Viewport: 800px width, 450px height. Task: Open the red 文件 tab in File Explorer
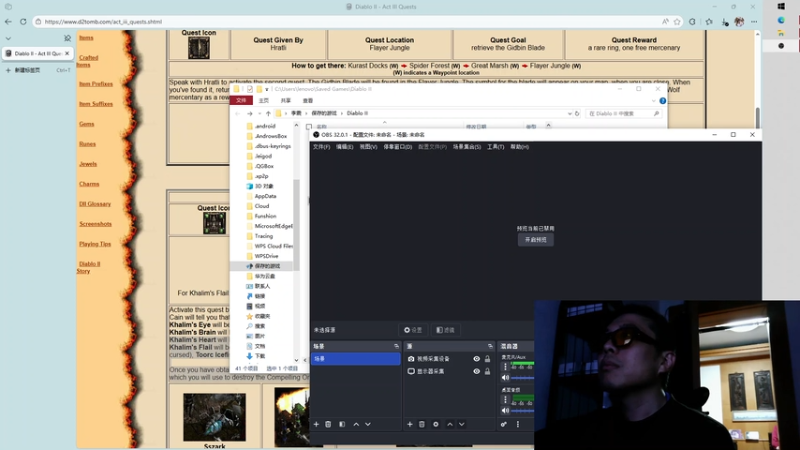click(x=241, y=101)
